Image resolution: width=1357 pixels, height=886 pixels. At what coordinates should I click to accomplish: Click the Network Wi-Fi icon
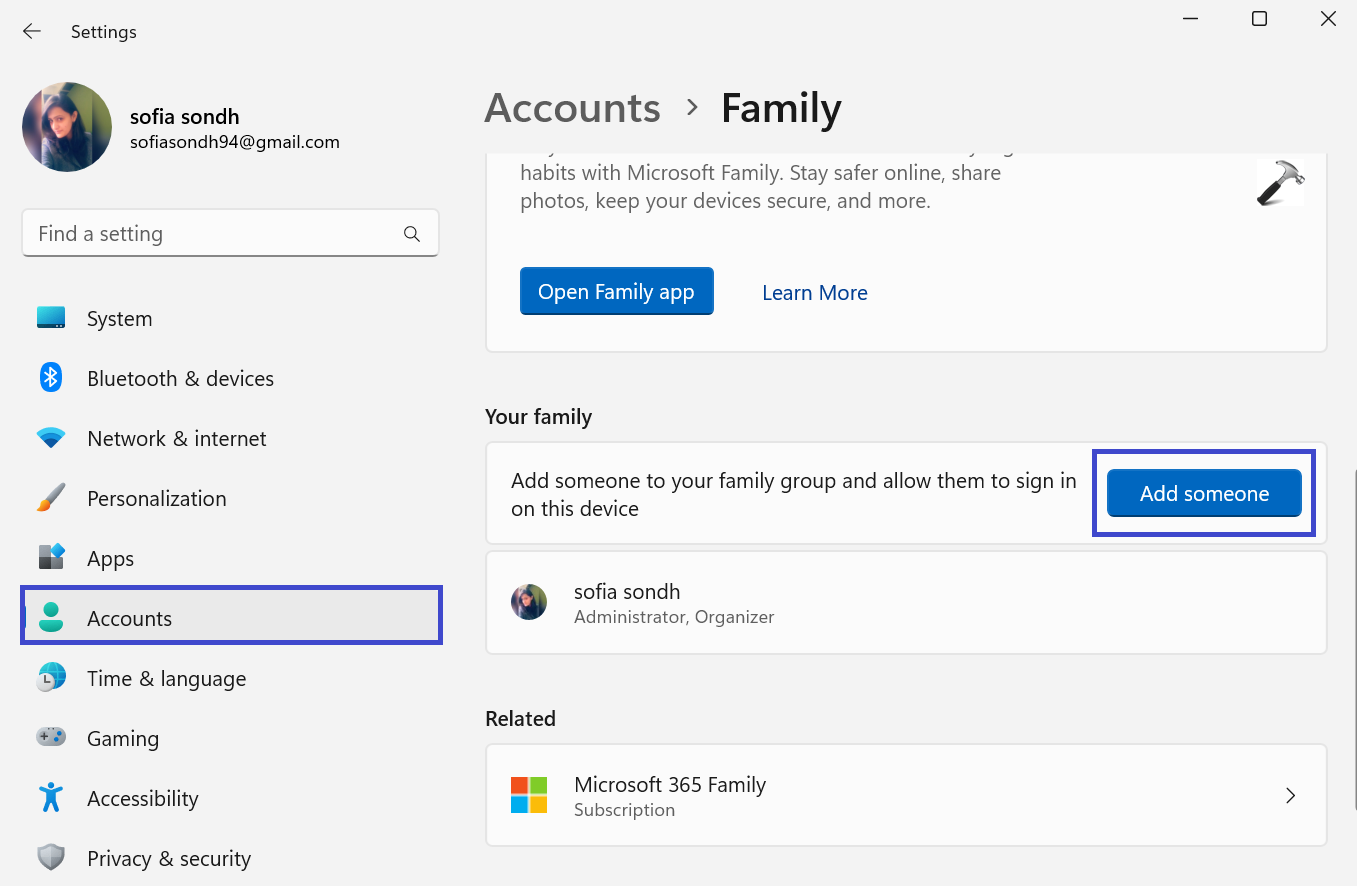51,438
